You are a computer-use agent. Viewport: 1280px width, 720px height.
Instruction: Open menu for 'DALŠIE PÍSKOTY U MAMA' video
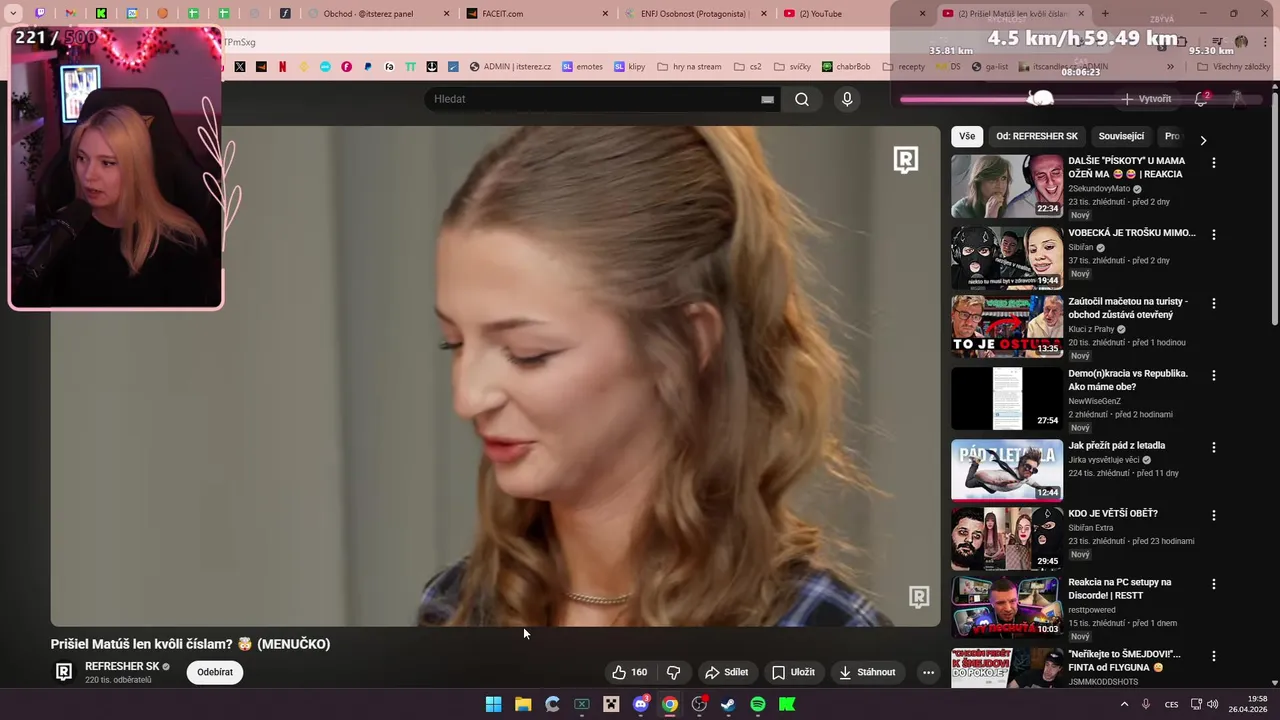pyautogui.click(x=1214, y=162)
